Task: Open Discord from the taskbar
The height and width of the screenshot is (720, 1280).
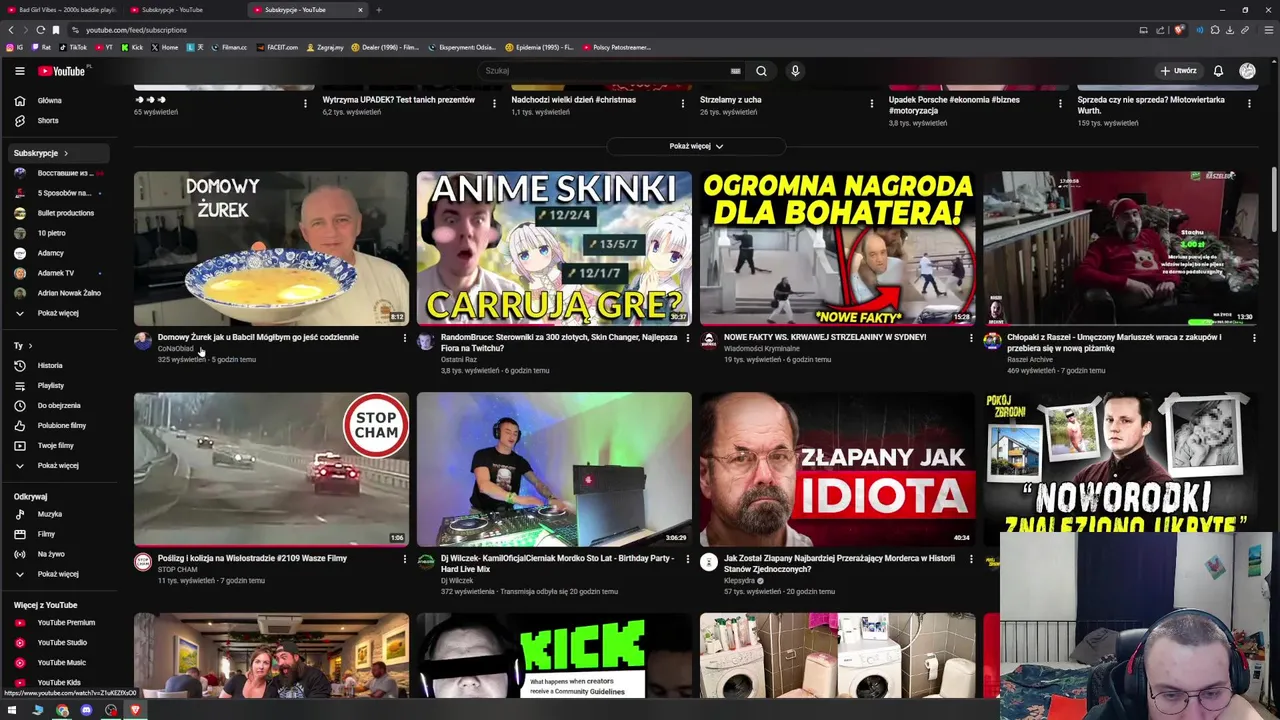Action: [x=86, y=711]
